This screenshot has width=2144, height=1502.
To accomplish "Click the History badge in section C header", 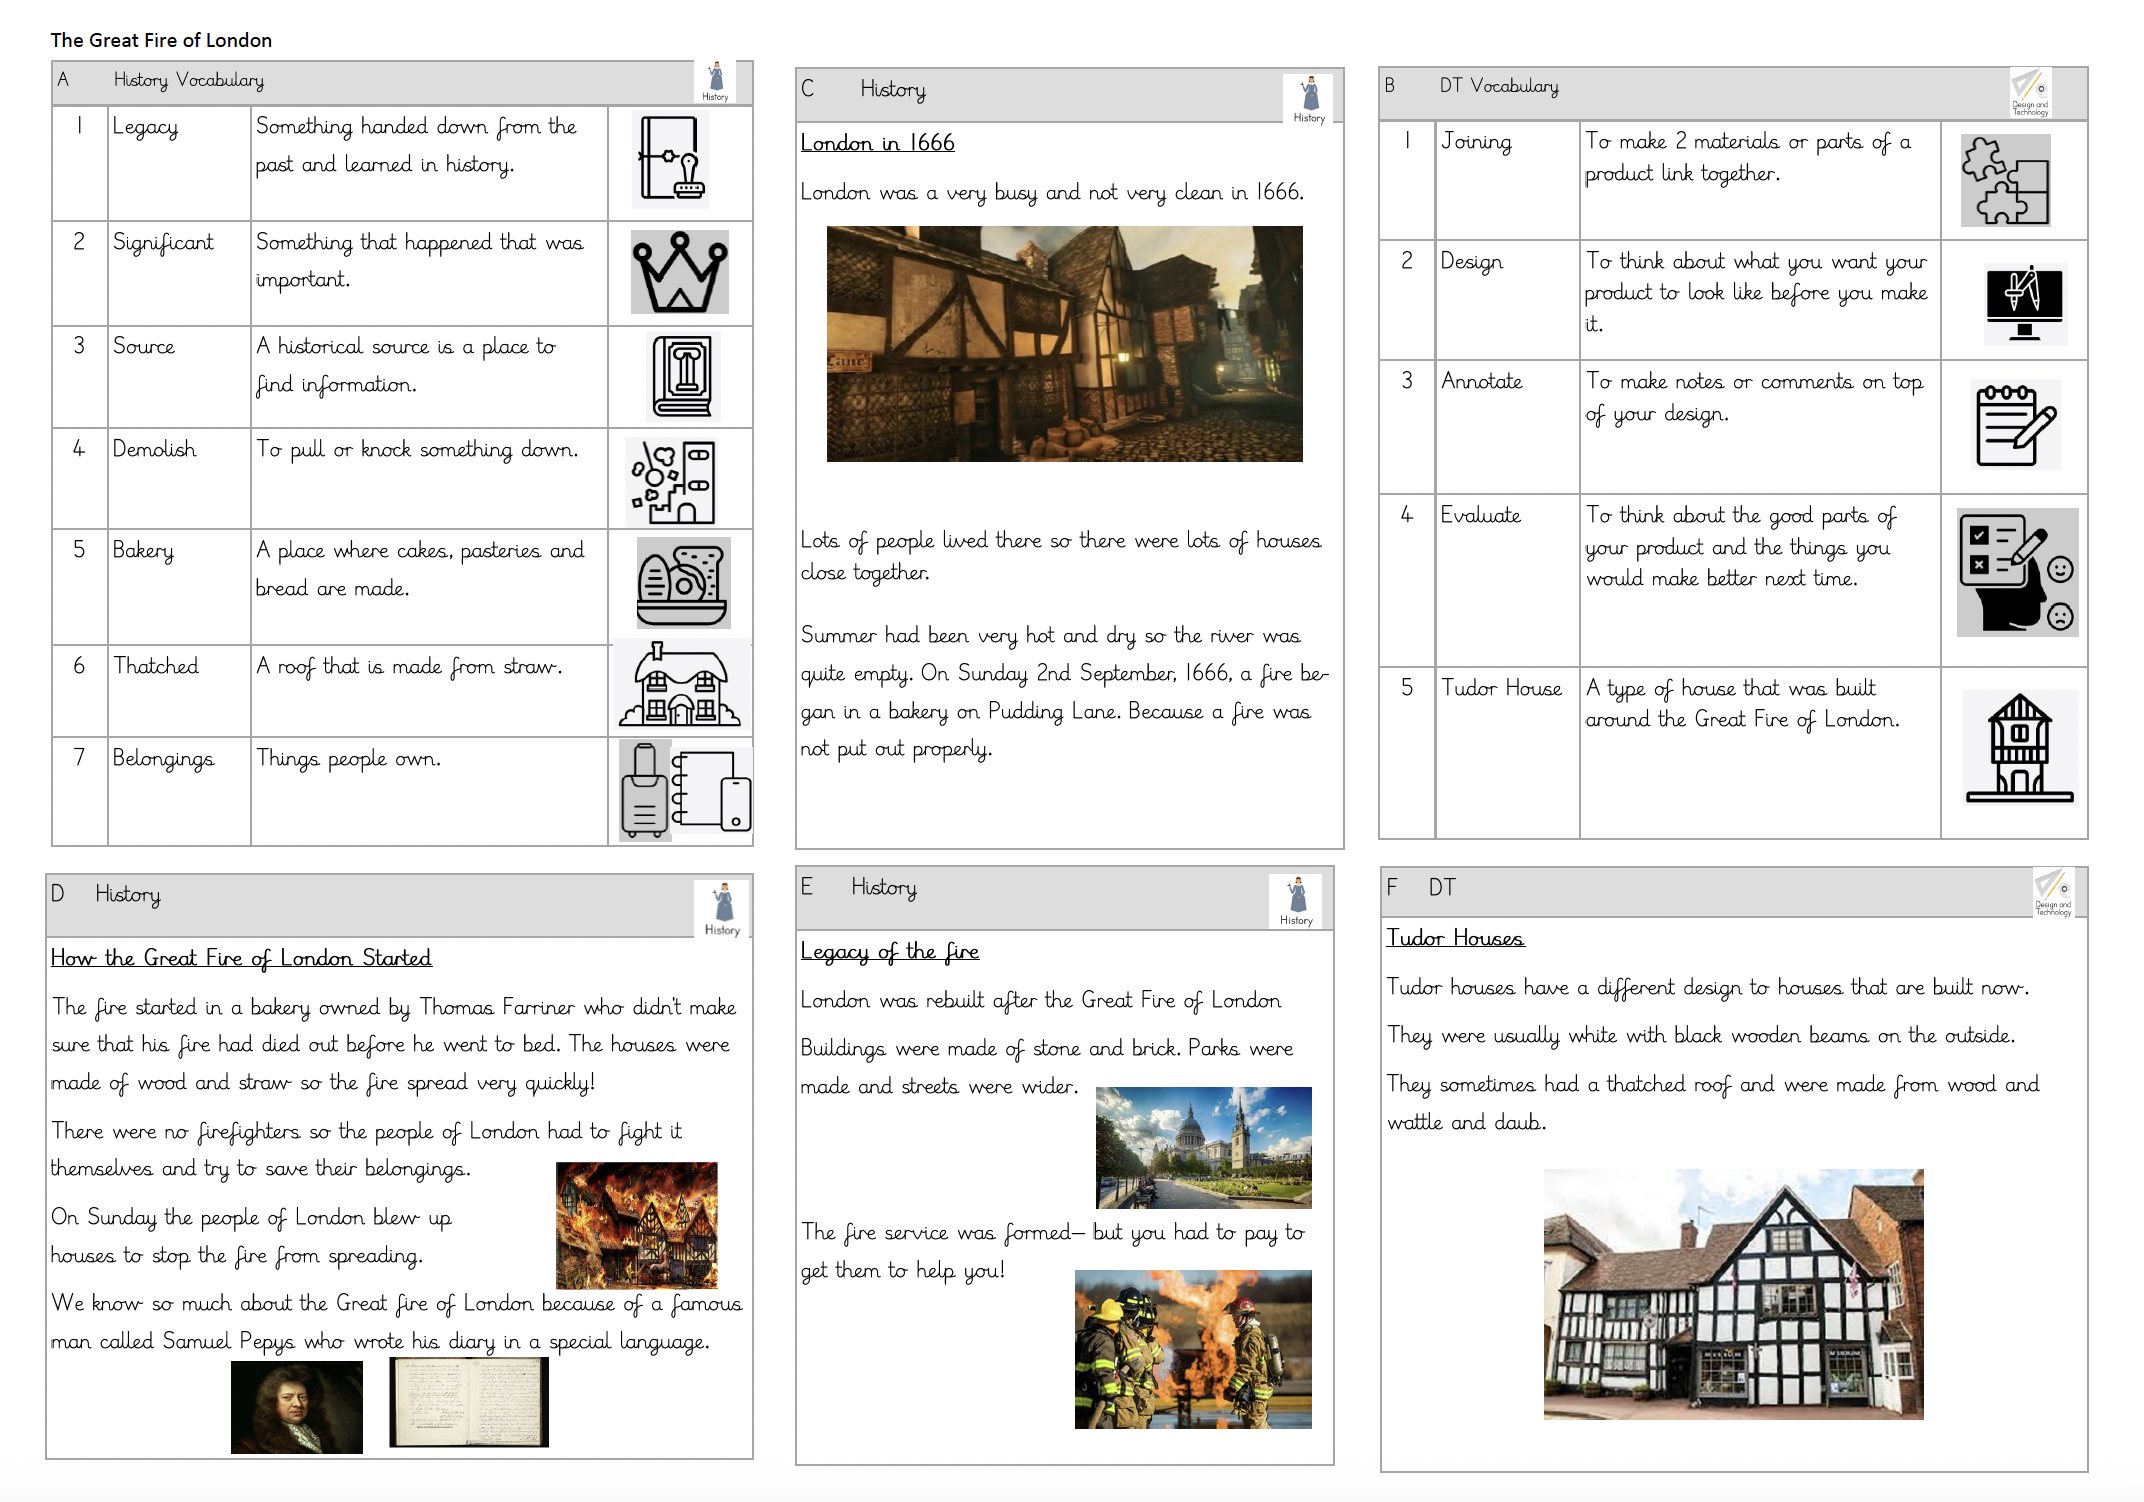I will pyautogui.click(x=1309, y=99).
